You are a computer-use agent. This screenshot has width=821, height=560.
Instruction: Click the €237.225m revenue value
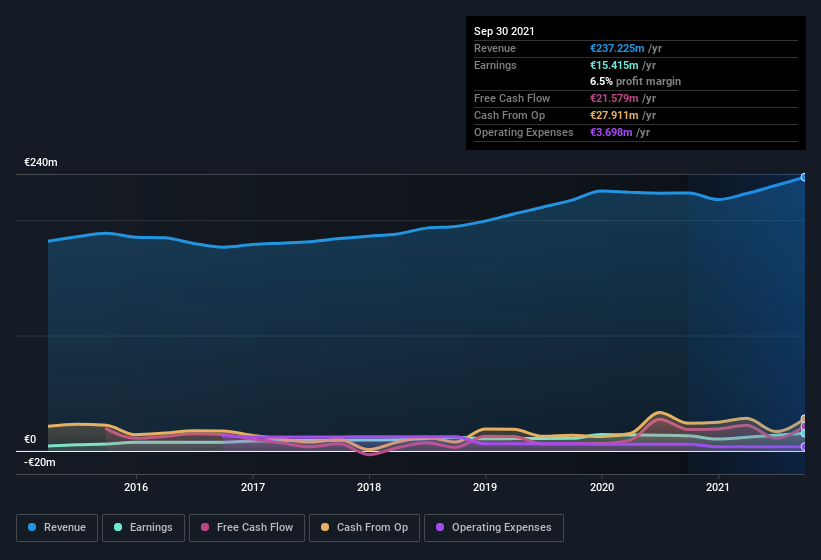pos(617,48)
